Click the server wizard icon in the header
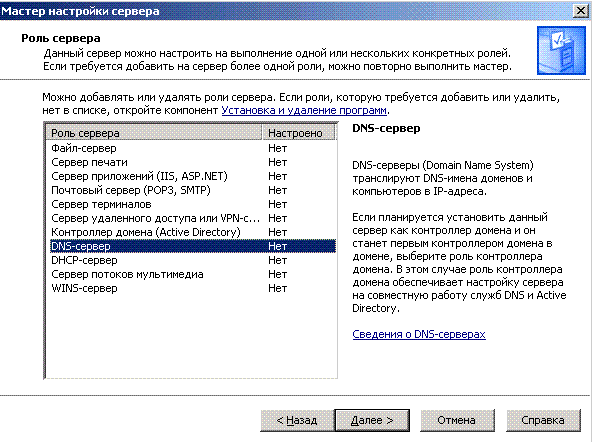 tap(561, 50)
